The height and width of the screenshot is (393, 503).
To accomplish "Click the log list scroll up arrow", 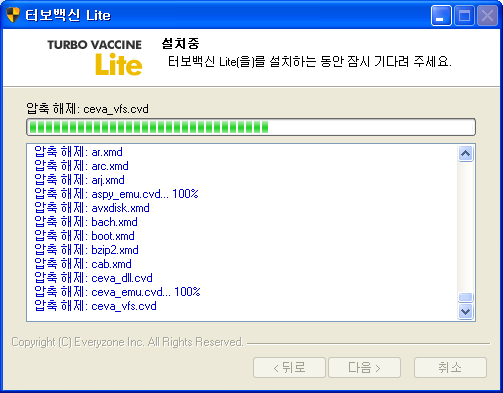I will pyautogui.click(x=465, y=154).
